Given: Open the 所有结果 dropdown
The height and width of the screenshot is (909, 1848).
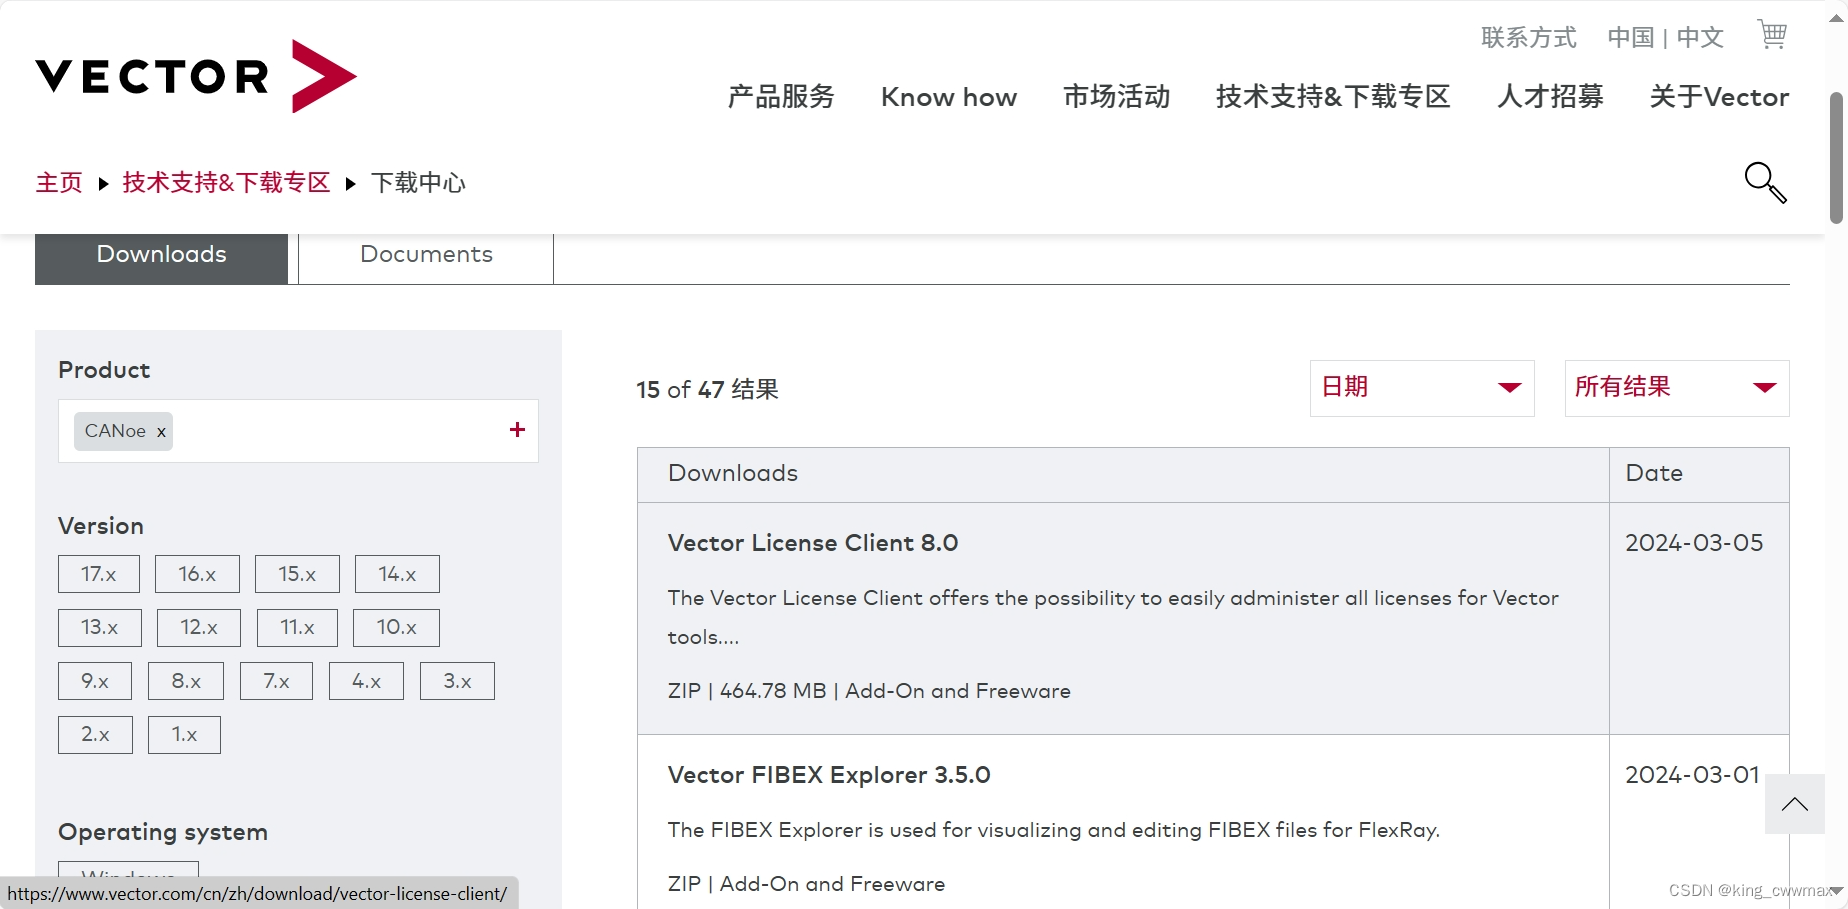Looking at the screenshot, I should 1677,388.
